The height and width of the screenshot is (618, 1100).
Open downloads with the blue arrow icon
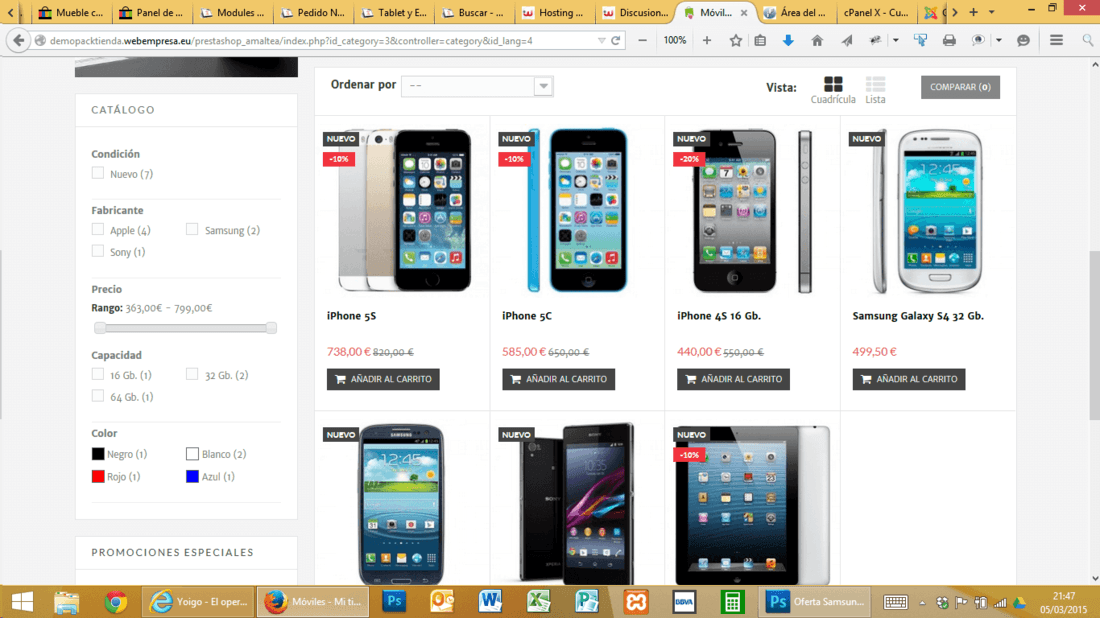tap(789, 41)
